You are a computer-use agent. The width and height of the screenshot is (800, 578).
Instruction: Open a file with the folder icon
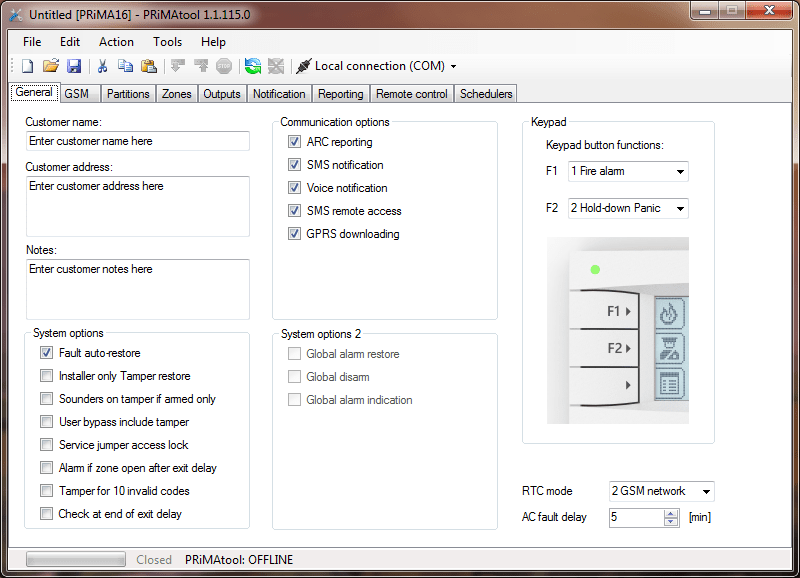51,66
